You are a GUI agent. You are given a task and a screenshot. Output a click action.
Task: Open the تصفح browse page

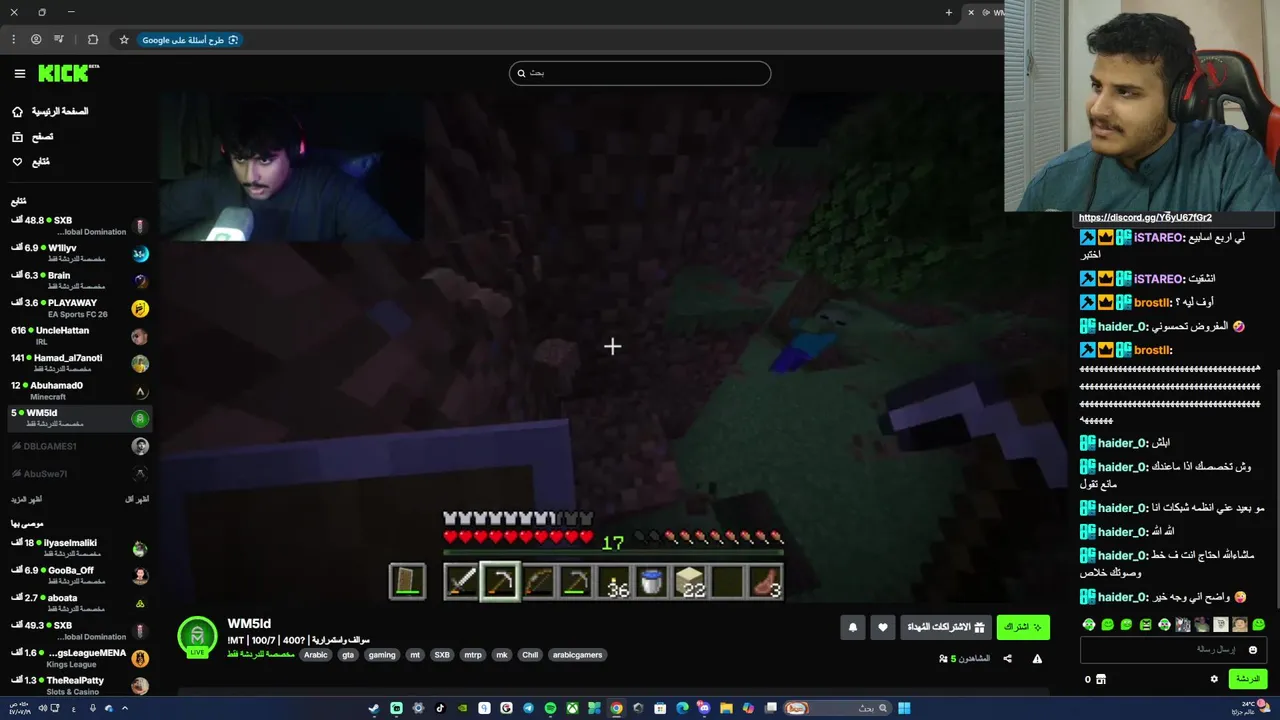(33, 136)
